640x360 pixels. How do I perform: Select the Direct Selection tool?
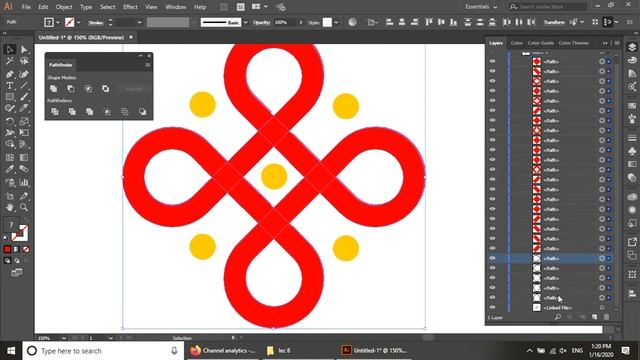pos(24,49)
